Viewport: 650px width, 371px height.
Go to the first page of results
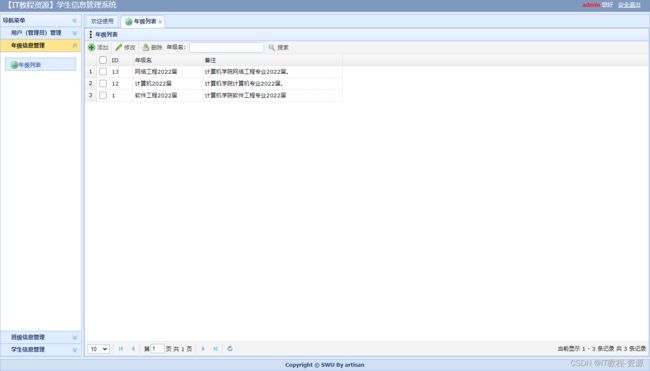[121, 349]
